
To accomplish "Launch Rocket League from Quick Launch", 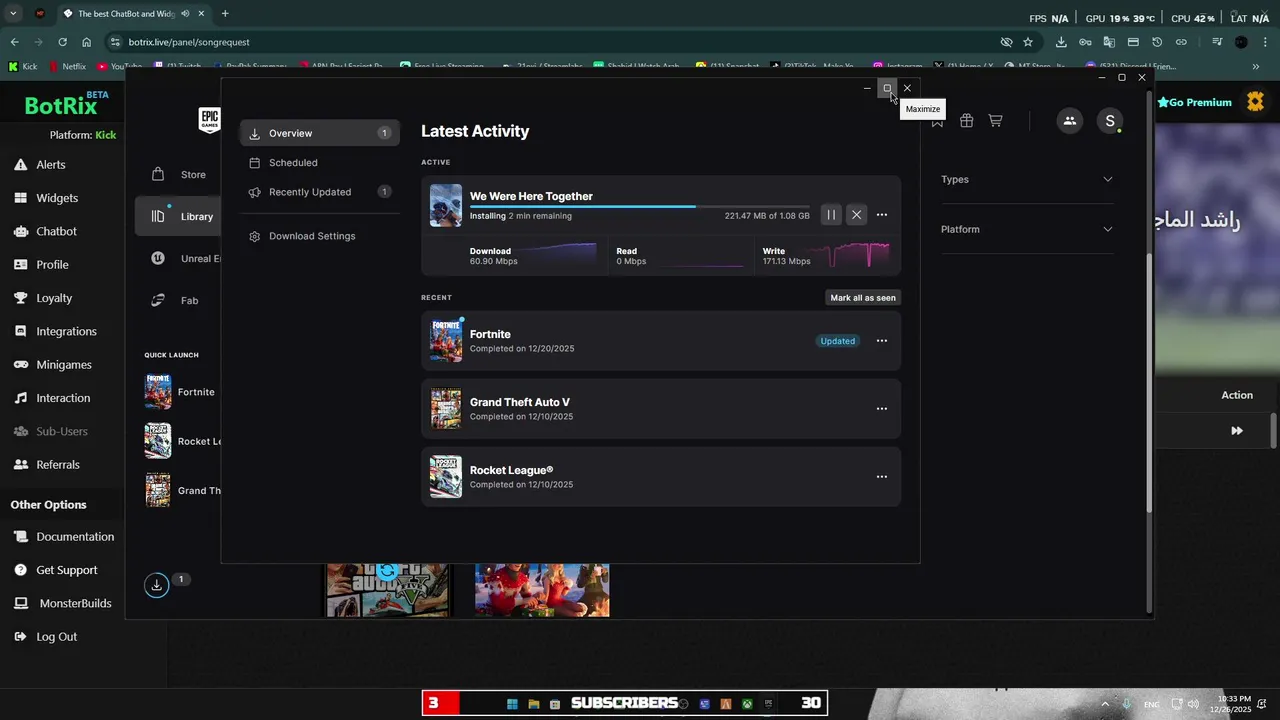I will click(x=182, y=441).
